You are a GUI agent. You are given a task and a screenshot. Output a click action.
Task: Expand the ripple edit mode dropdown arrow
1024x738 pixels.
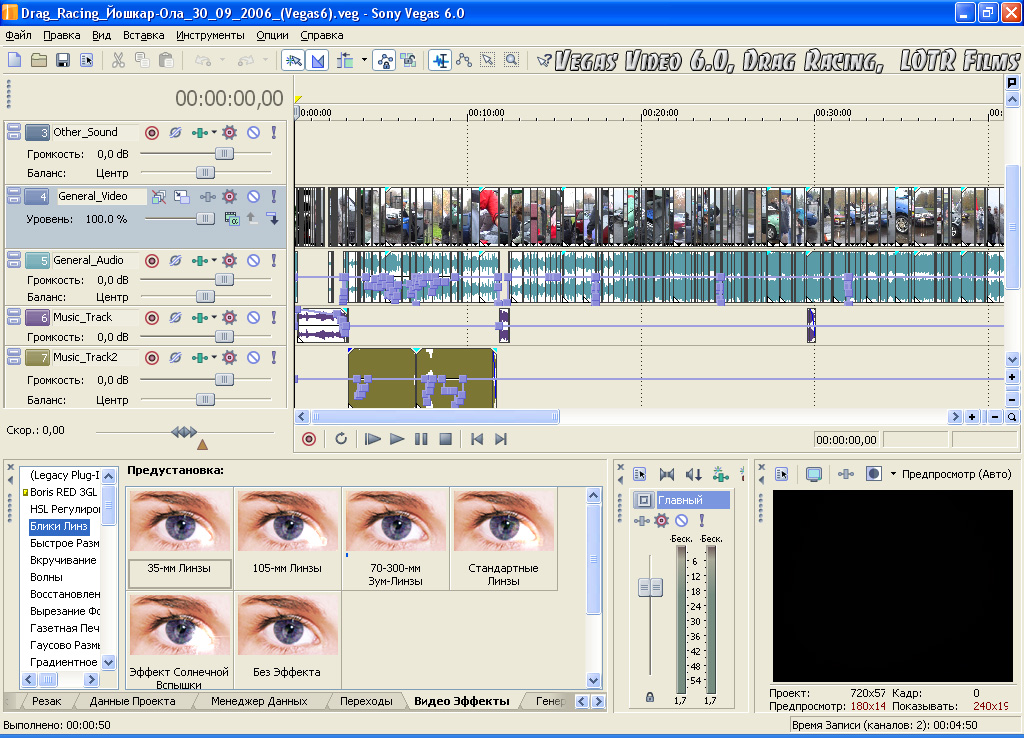click(364, 61)
